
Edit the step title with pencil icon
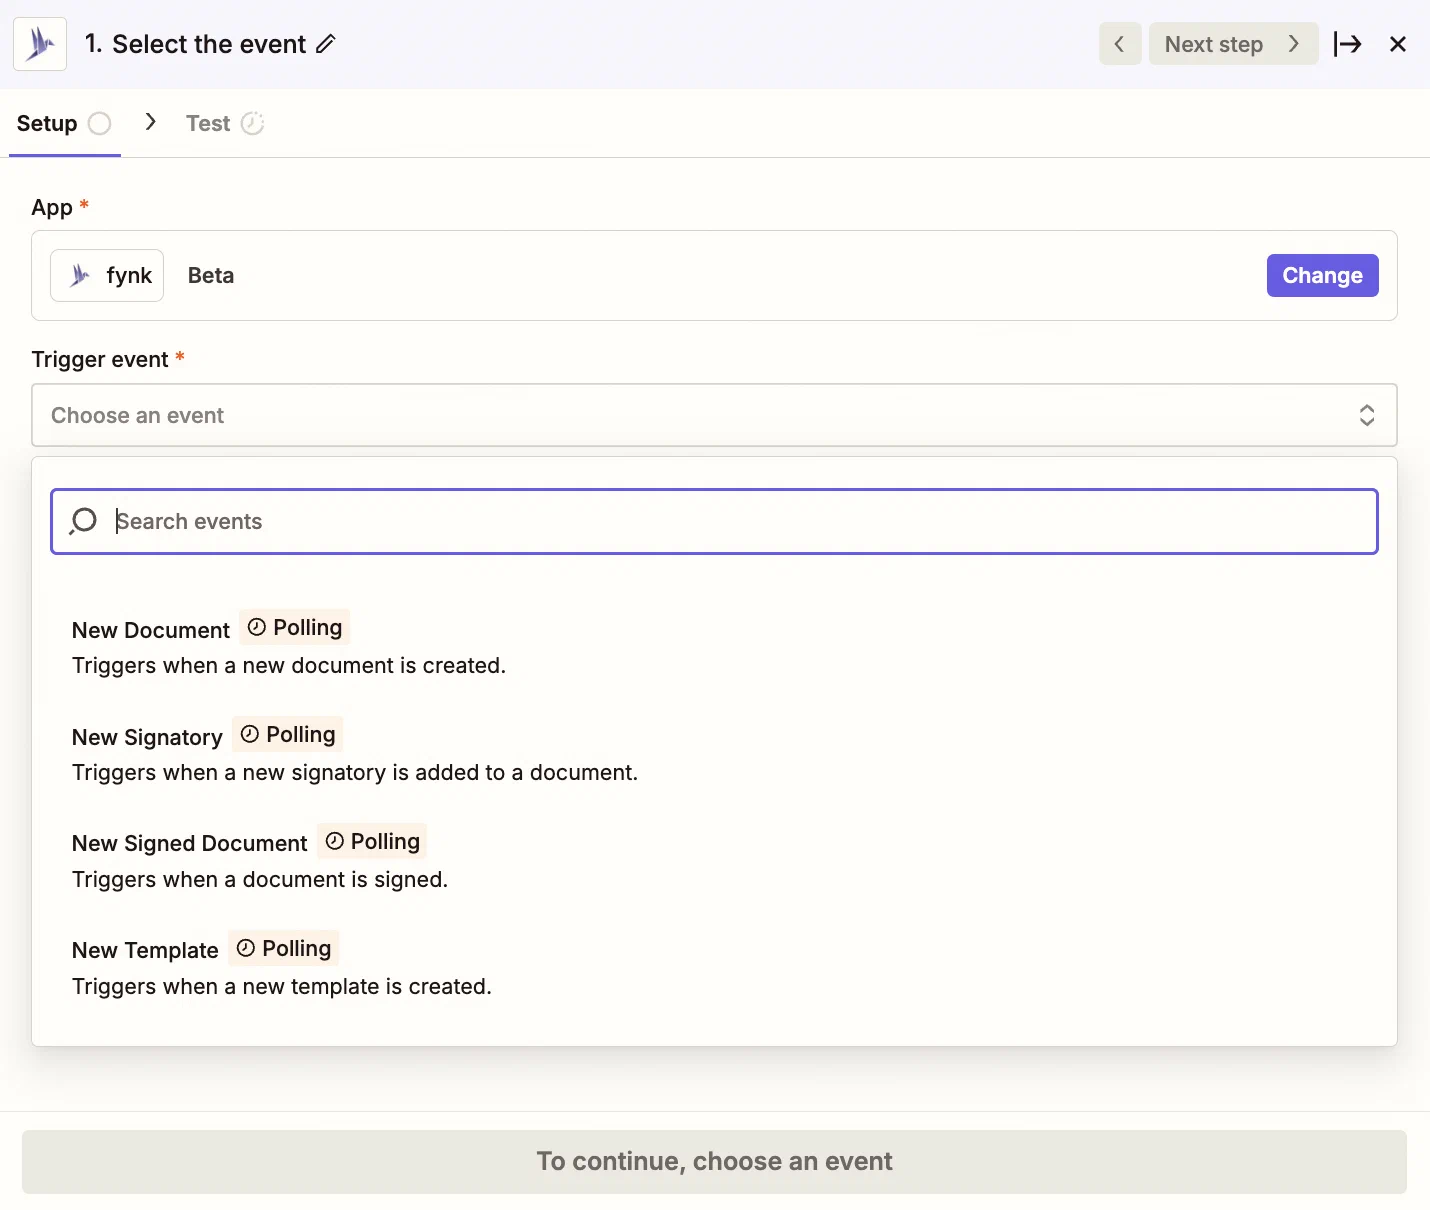click(x=326, y=44)
